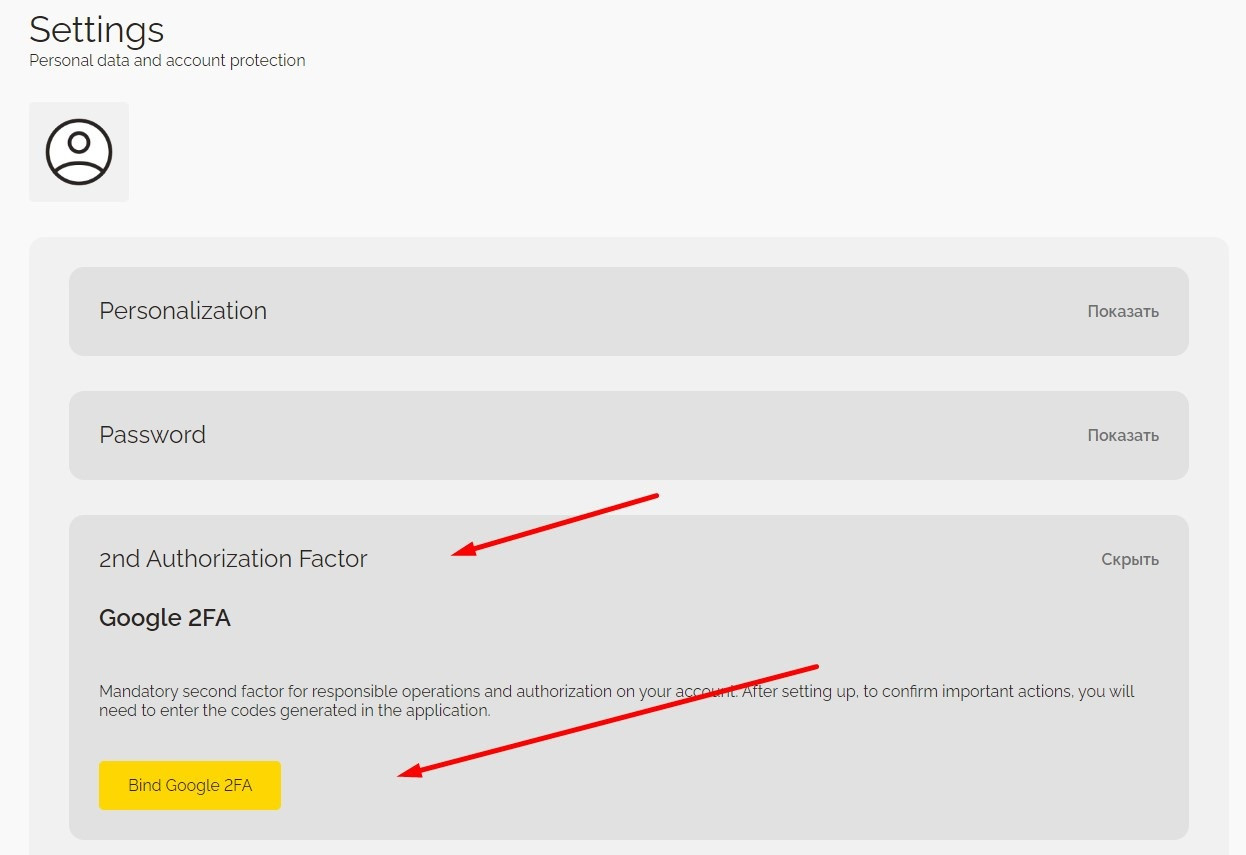Click the user profile avatar icon
The width and height of the screenshot is (1246, 855).
[x=79, y=152]
